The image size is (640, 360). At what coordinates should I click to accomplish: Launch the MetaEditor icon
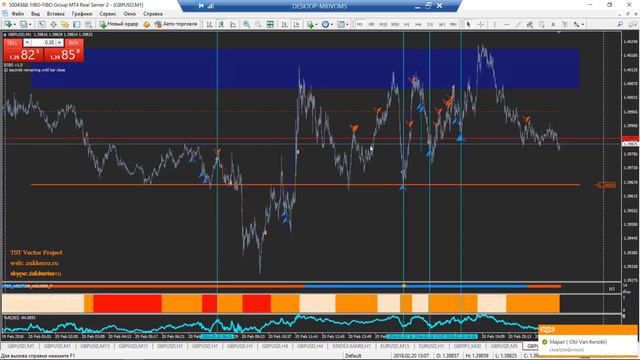pyautogui.click(x=147, y=24)
